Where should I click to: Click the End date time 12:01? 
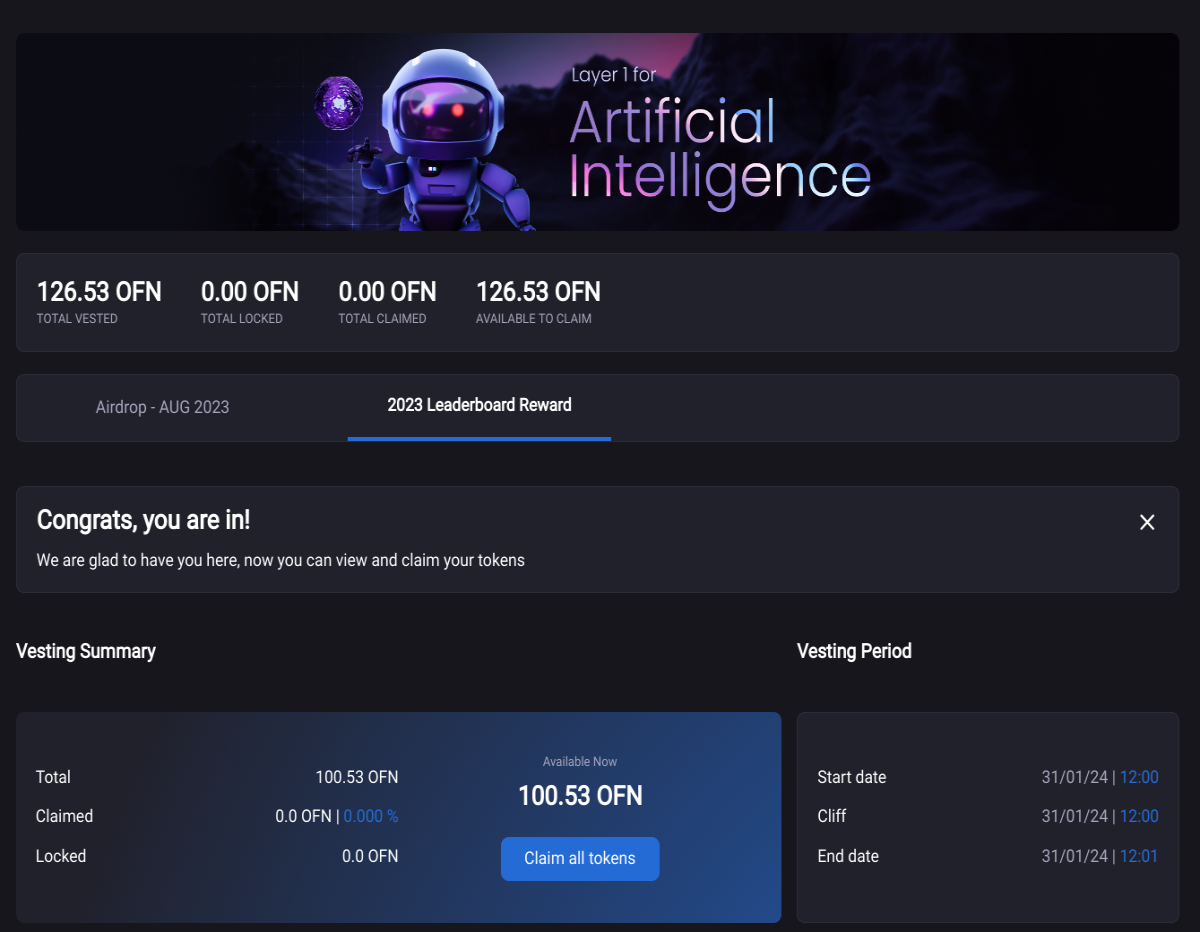(x=1139, y=856)
